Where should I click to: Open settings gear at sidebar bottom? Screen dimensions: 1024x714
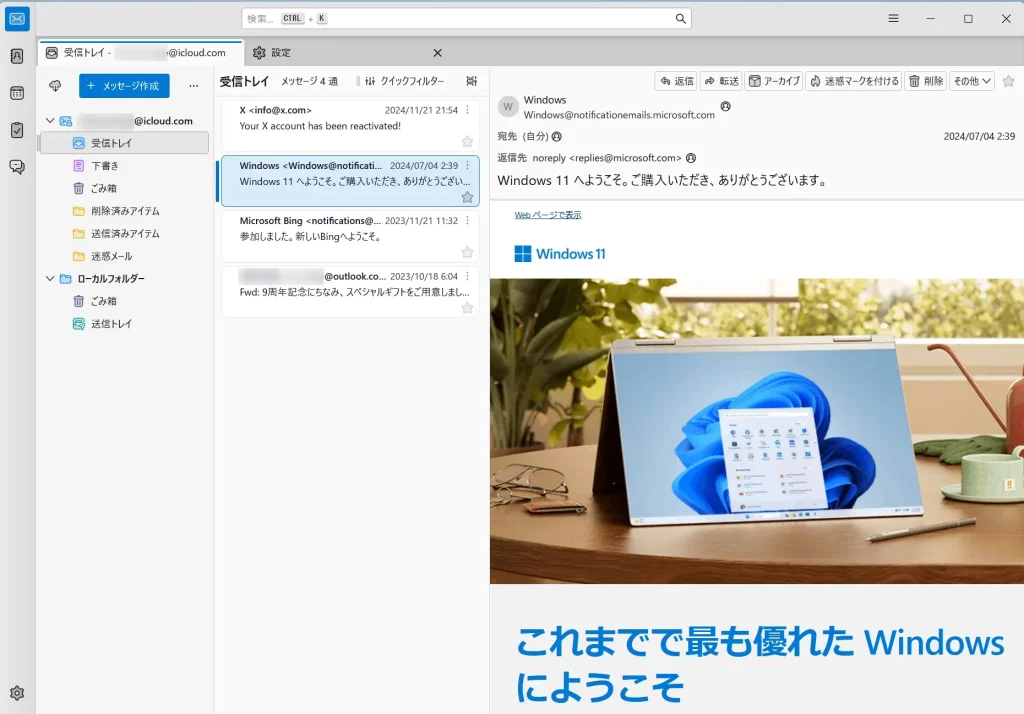(x=17, y=693)
